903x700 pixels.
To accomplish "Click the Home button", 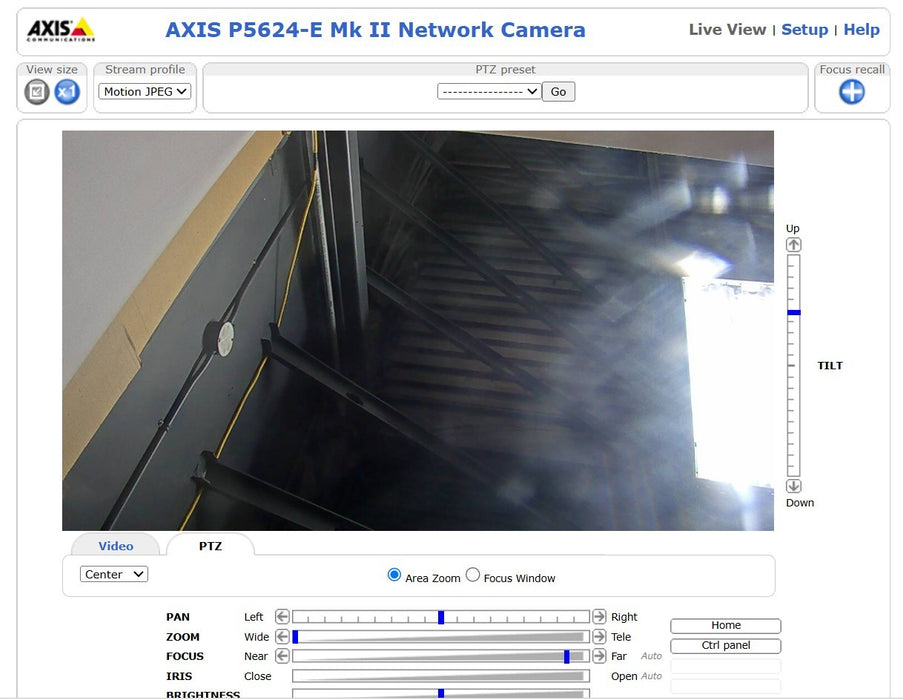I will pos(726,626).
